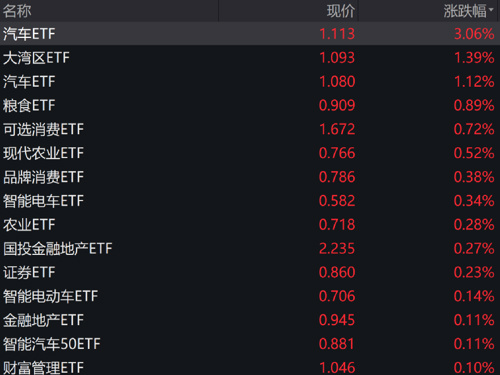Screen dimensions: 500x375
Task: Select the 智能电车ETF row
Action: [250, 201]
